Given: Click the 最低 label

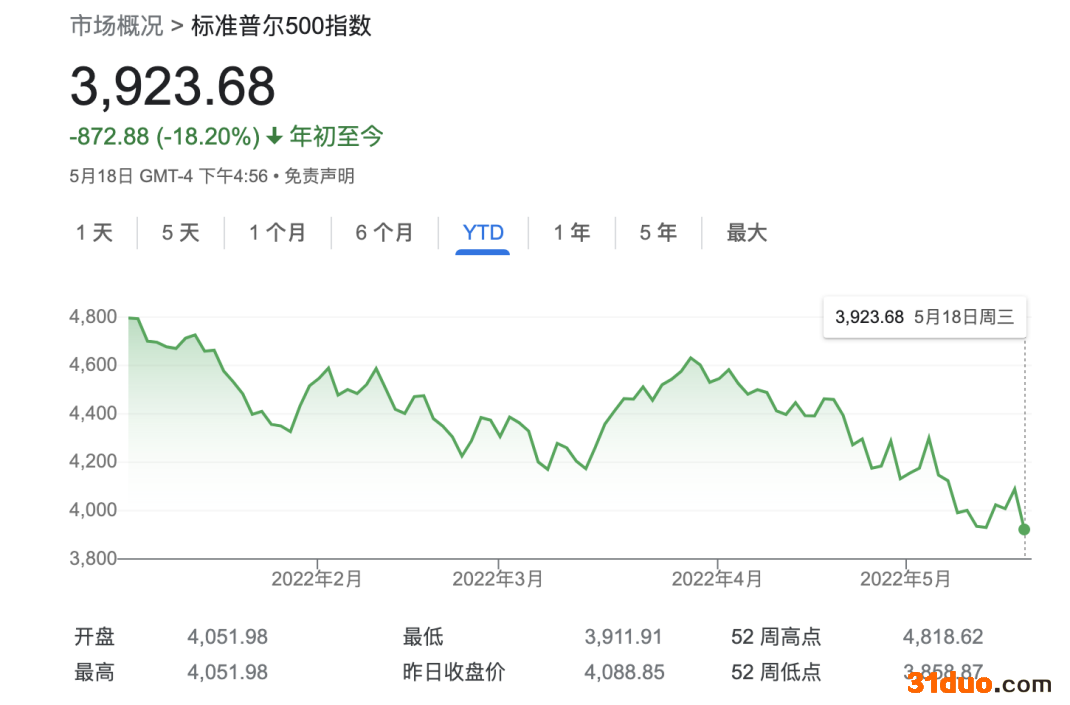Looking at the screenshot, I should pyautogui.click(x=423, y=637).
